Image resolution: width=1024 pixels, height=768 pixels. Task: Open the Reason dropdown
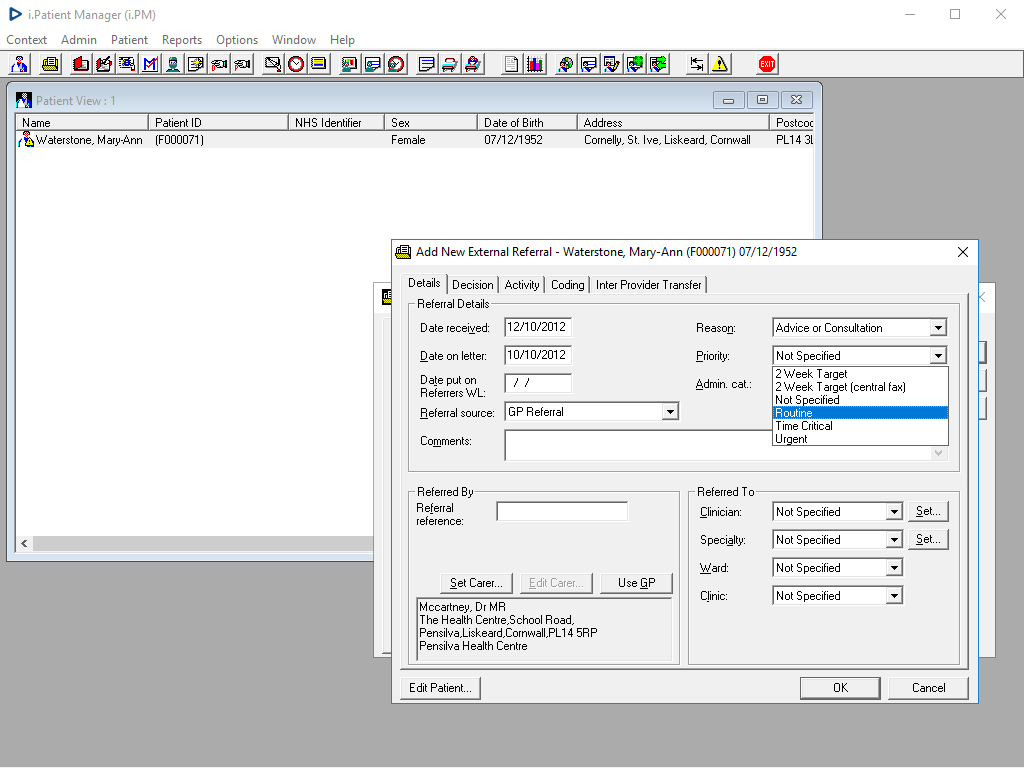click(938, 328)
